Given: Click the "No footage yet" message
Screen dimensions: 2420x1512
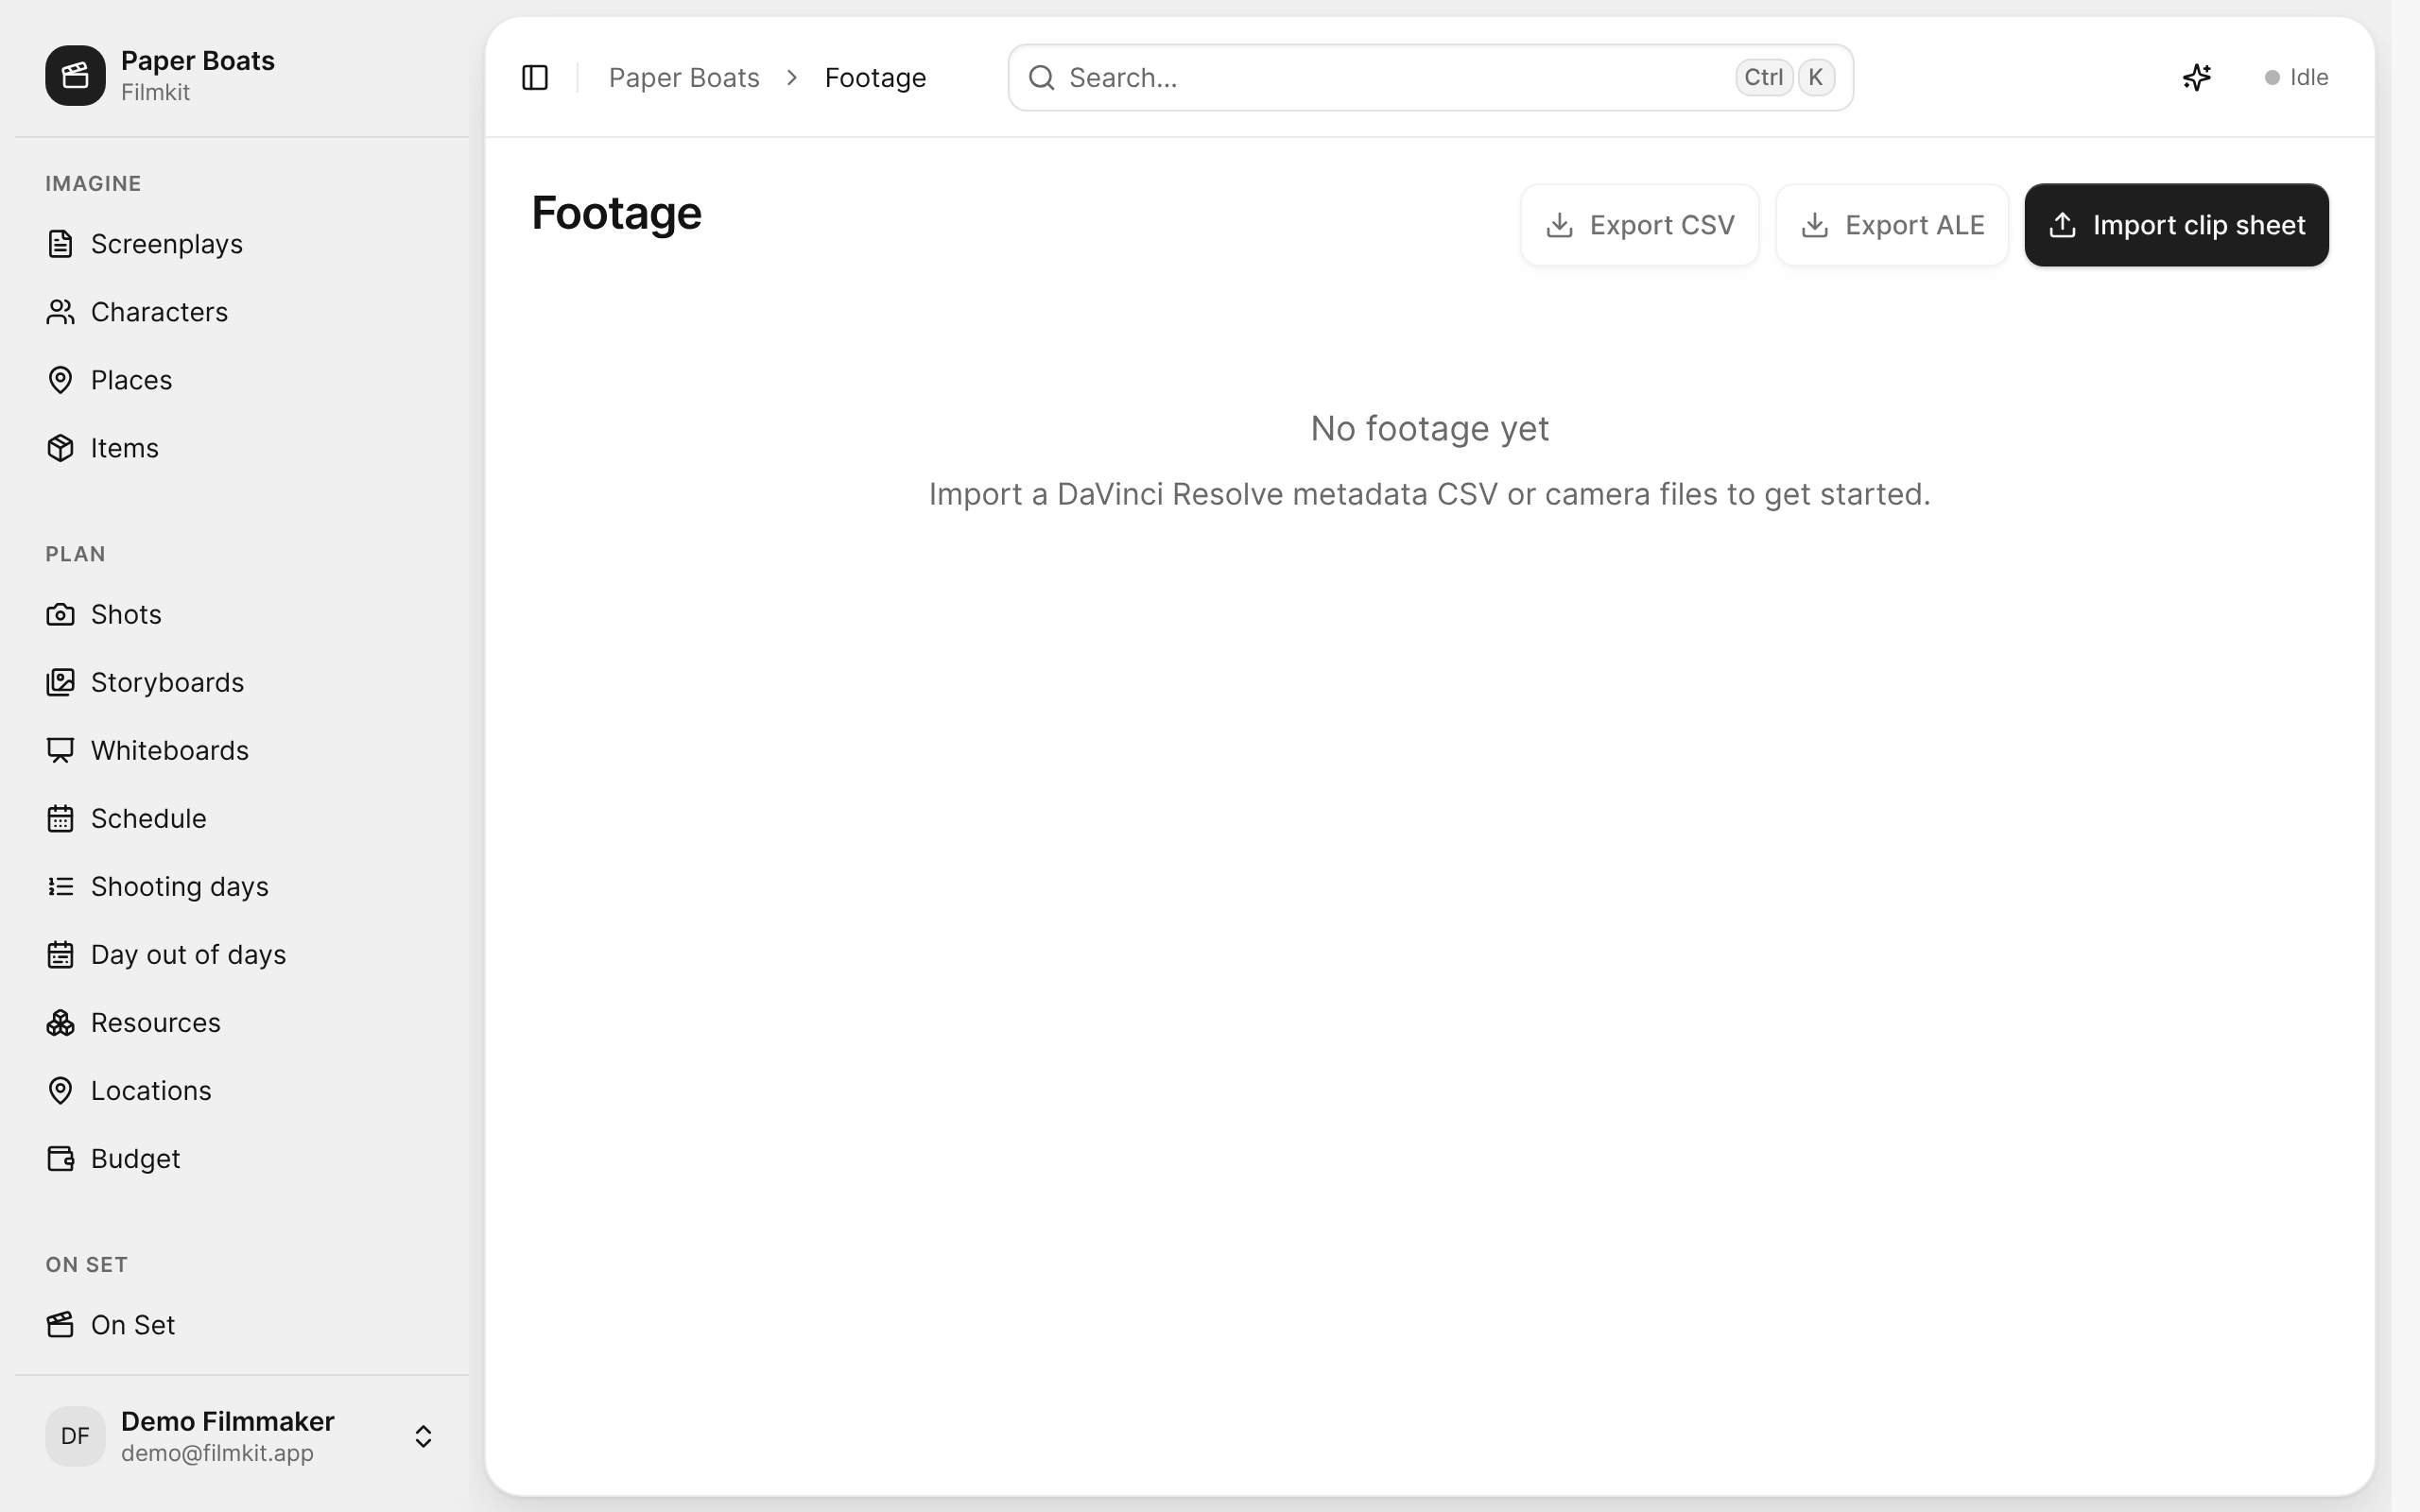Looking at the screenshot, I should pyautogui.click(x=1430, y=428).
